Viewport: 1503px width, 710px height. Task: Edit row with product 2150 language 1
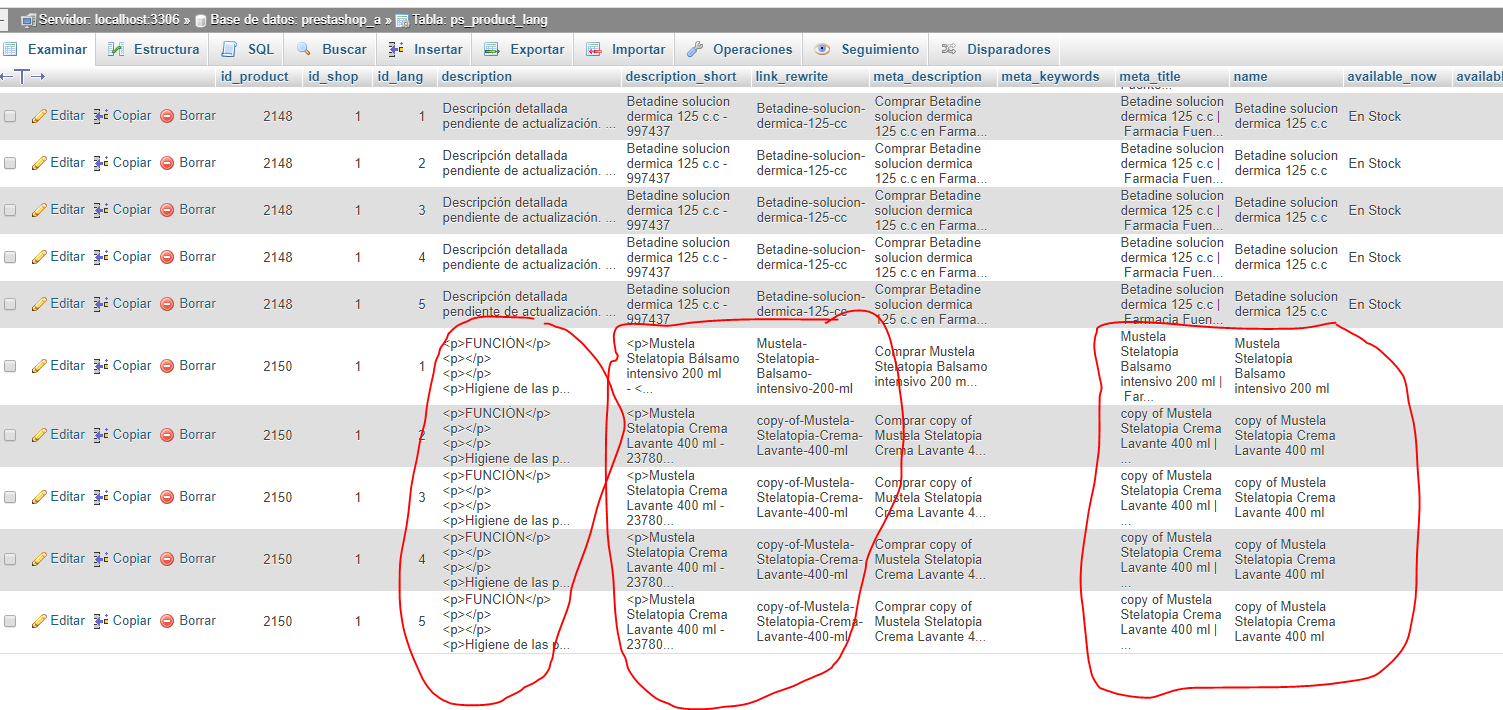point(58,366)
